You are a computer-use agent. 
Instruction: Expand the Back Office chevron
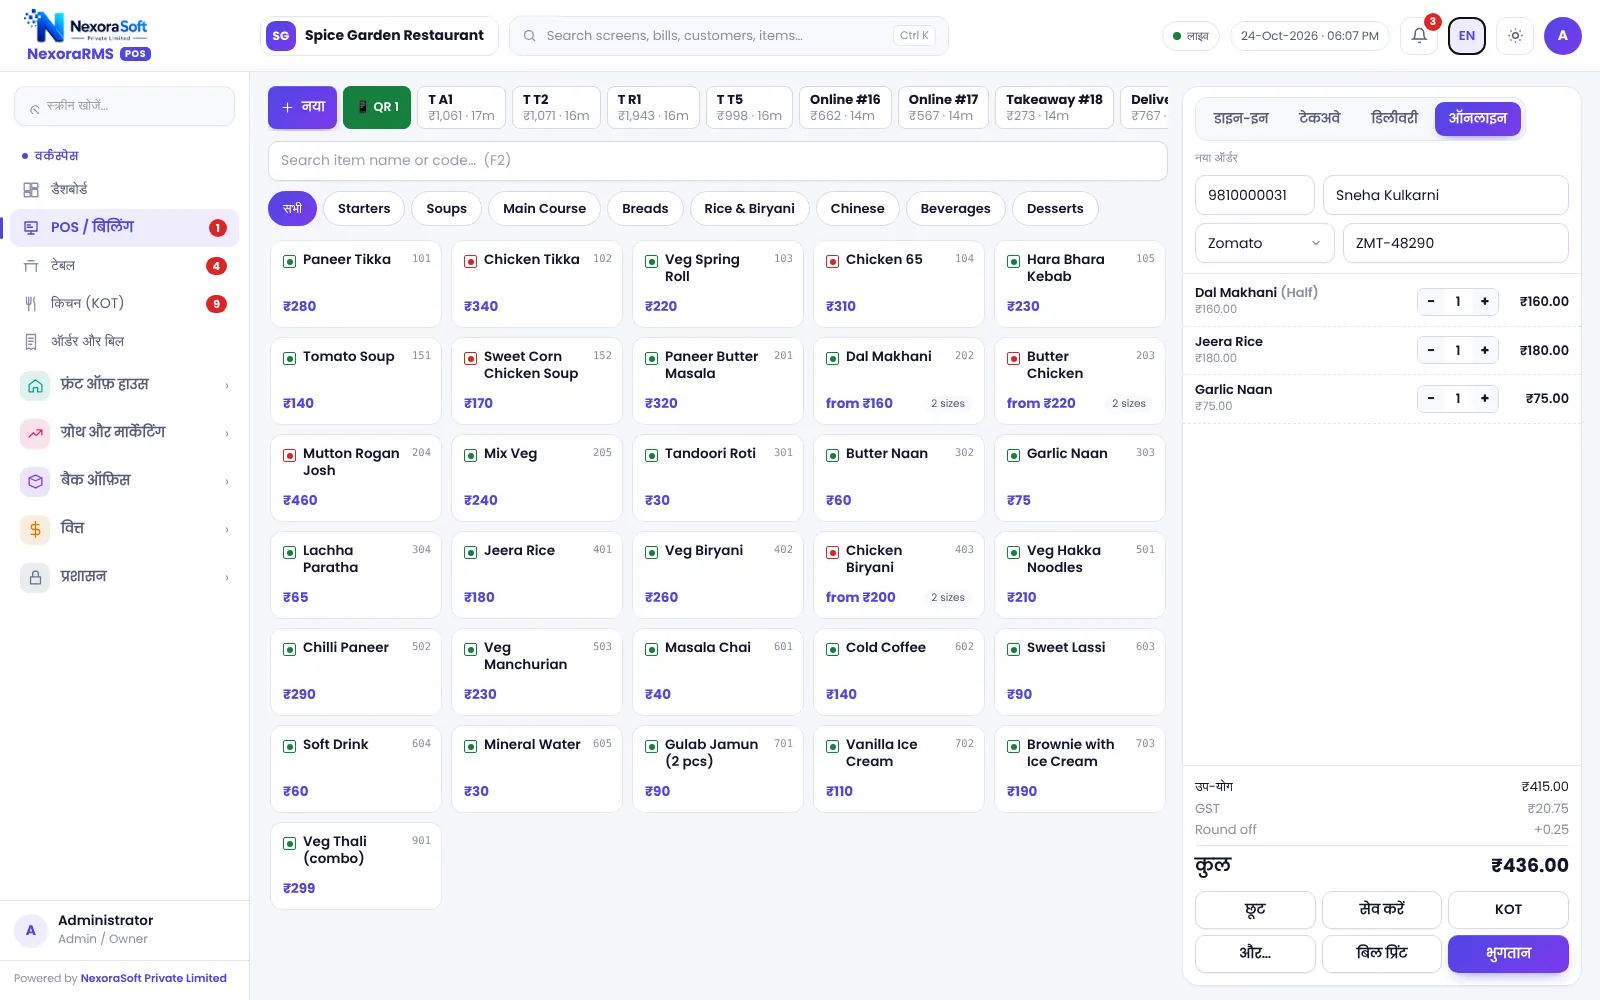click(x=227, y=482)
